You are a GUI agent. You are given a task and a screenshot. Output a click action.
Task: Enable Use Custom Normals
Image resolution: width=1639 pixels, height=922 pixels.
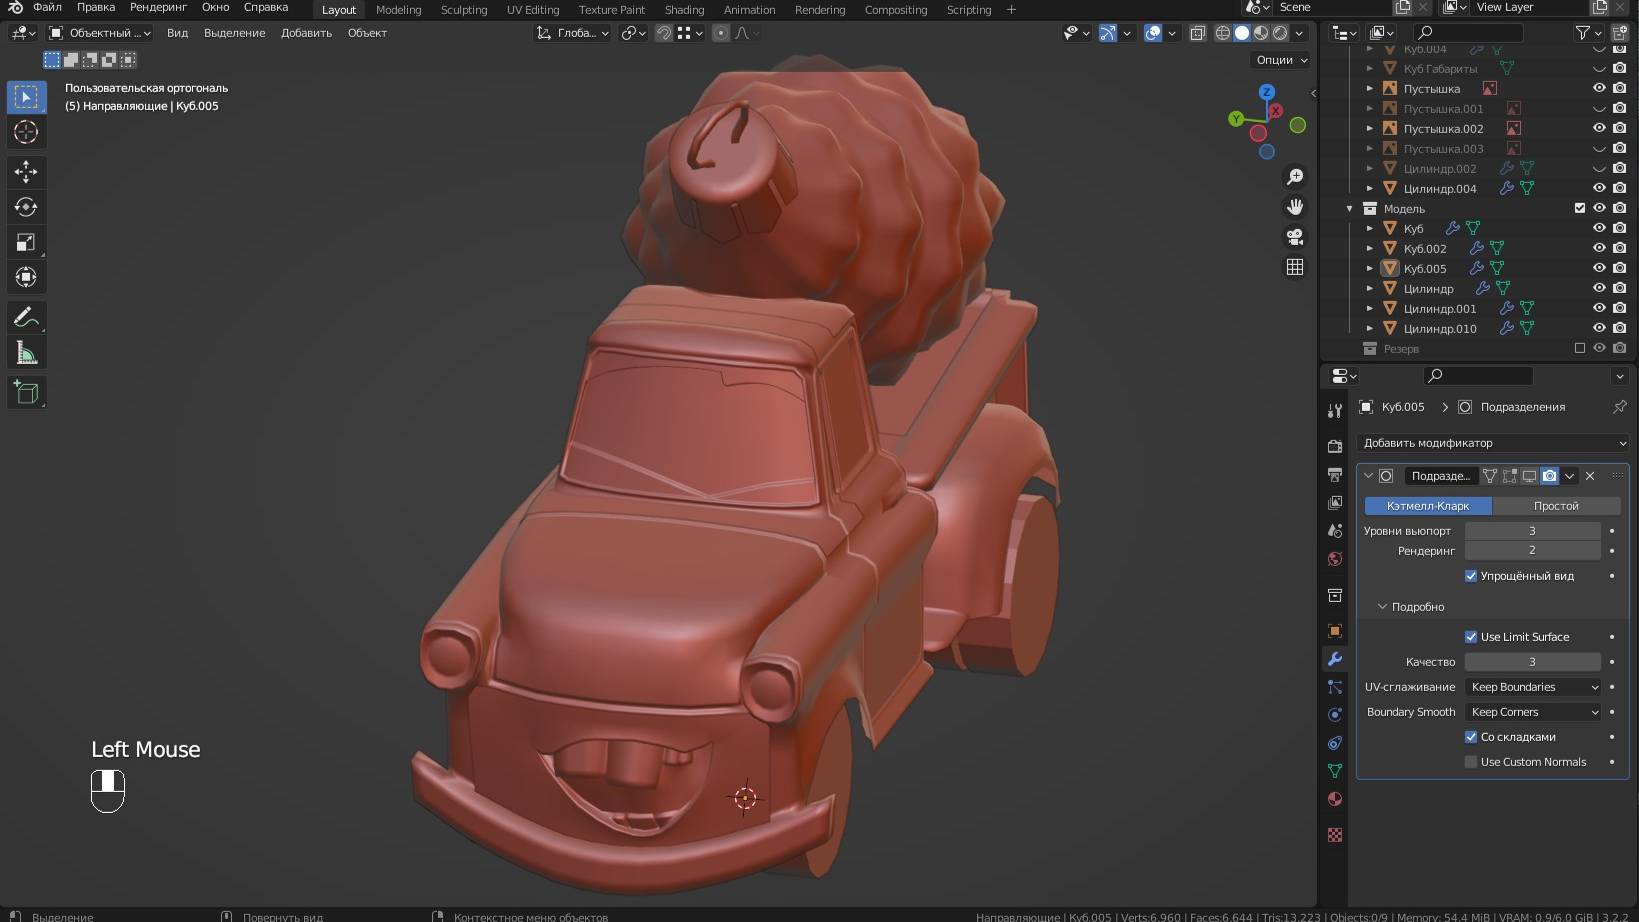point(1471,762)
